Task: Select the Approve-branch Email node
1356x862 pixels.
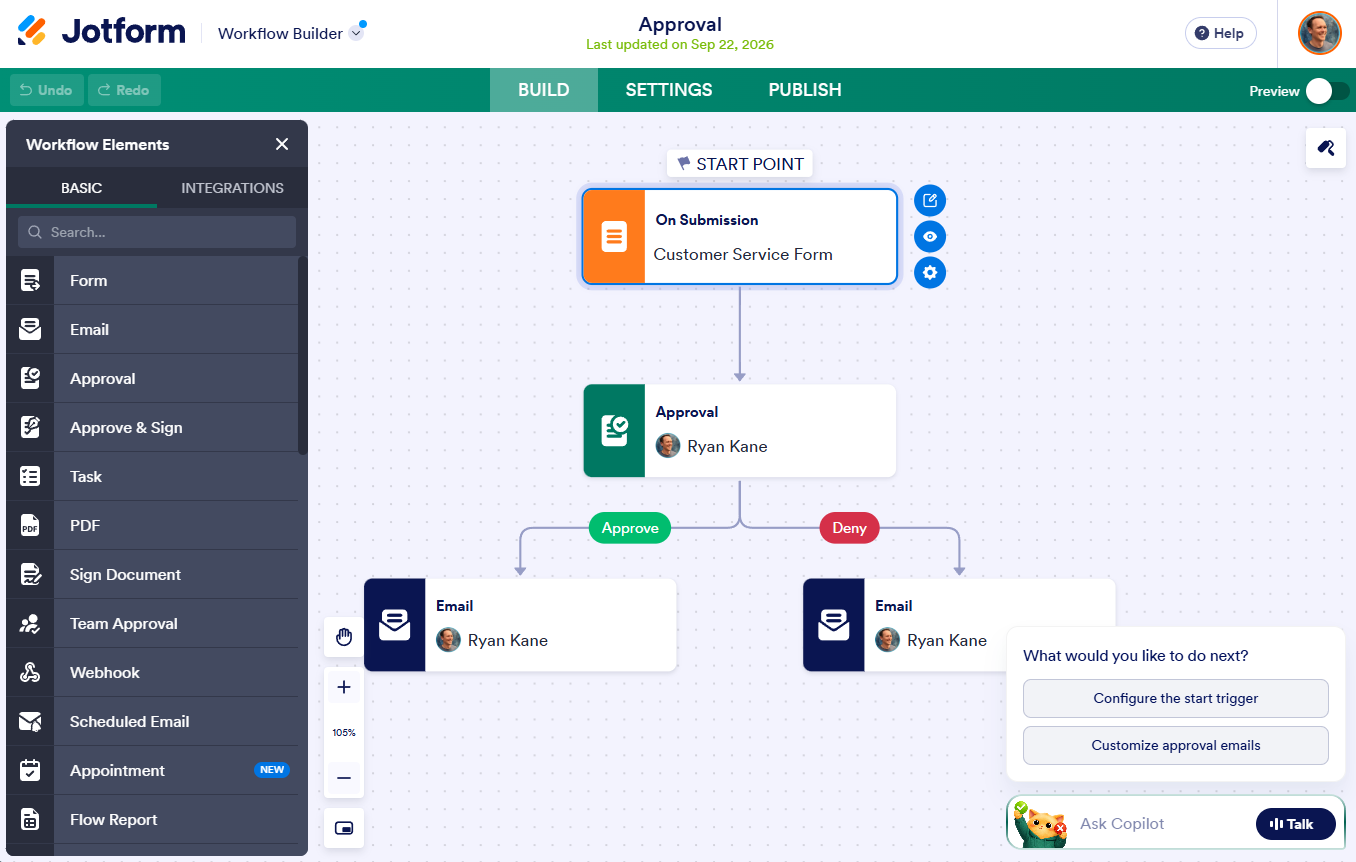Action: [520, 625]
